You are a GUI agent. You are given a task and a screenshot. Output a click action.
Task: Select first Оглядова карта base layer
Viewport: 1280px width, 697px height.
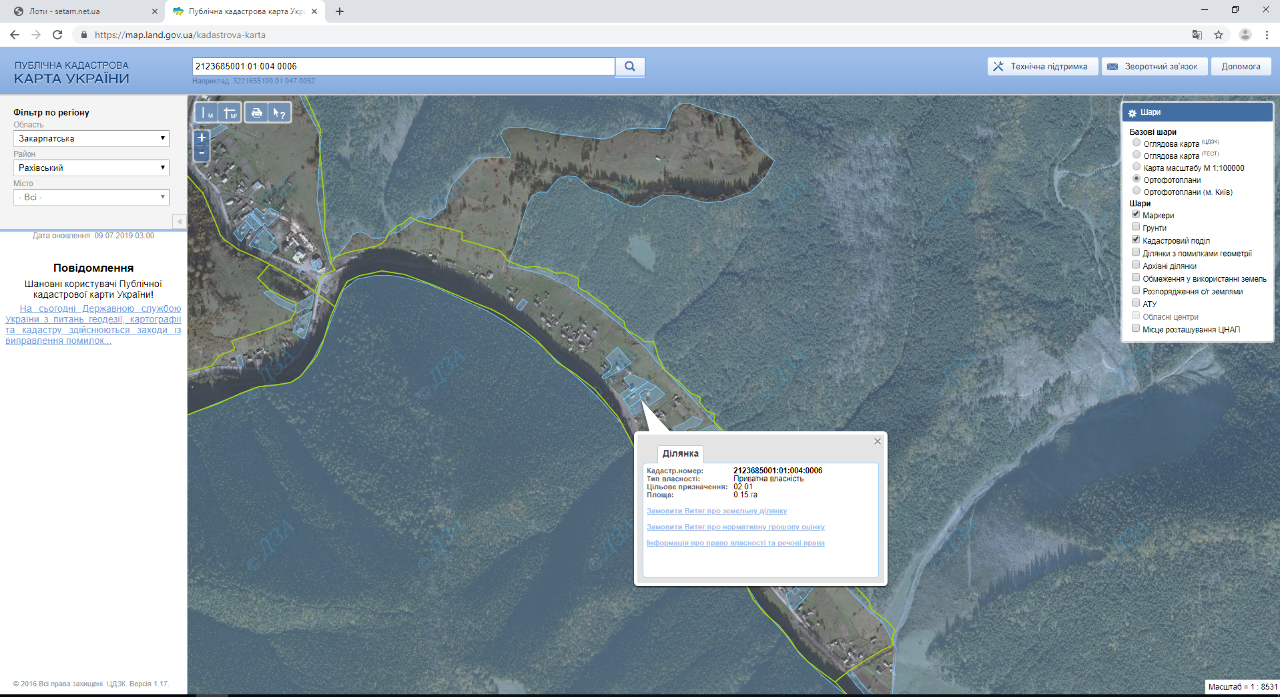[x=1136, y=143]
